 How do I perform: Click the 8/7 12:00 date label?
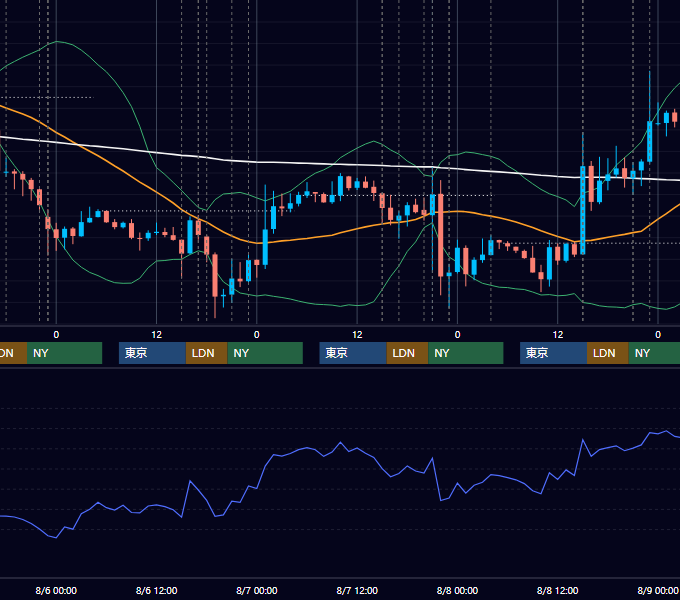click(357, 590)
